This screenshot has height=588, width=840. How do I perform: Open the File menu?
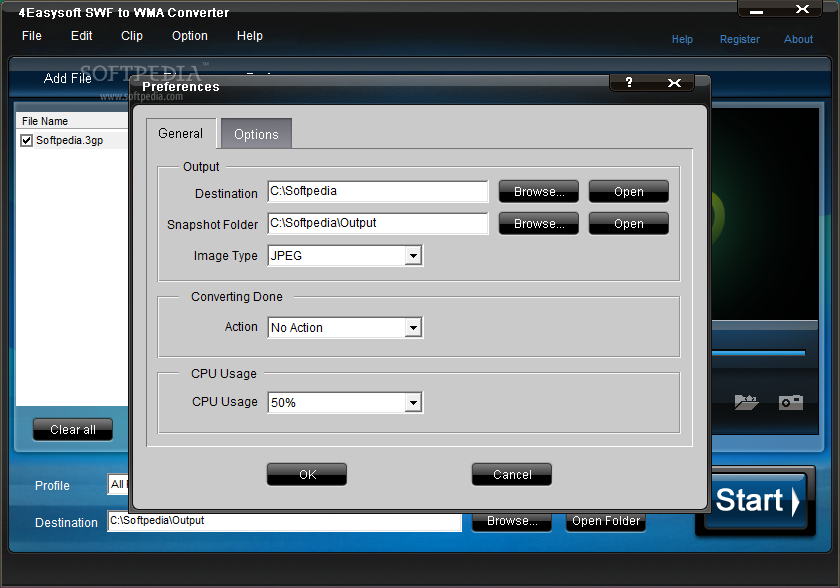pos(32,36)
